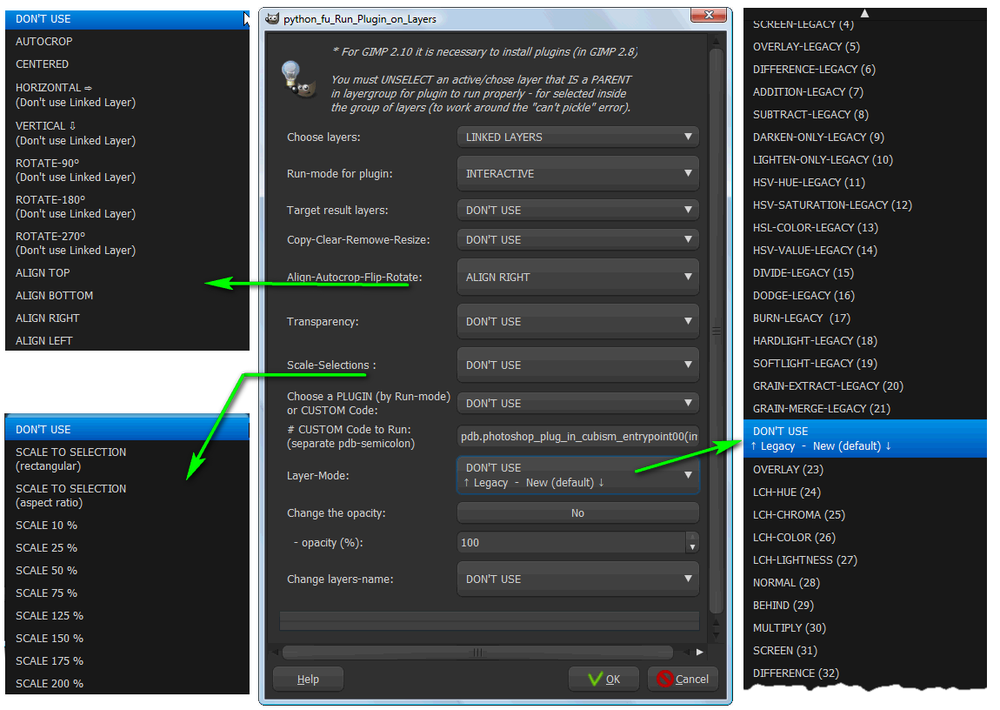Expand the Target result layers dropdown
1000x710 pixels.
(578, 210)
